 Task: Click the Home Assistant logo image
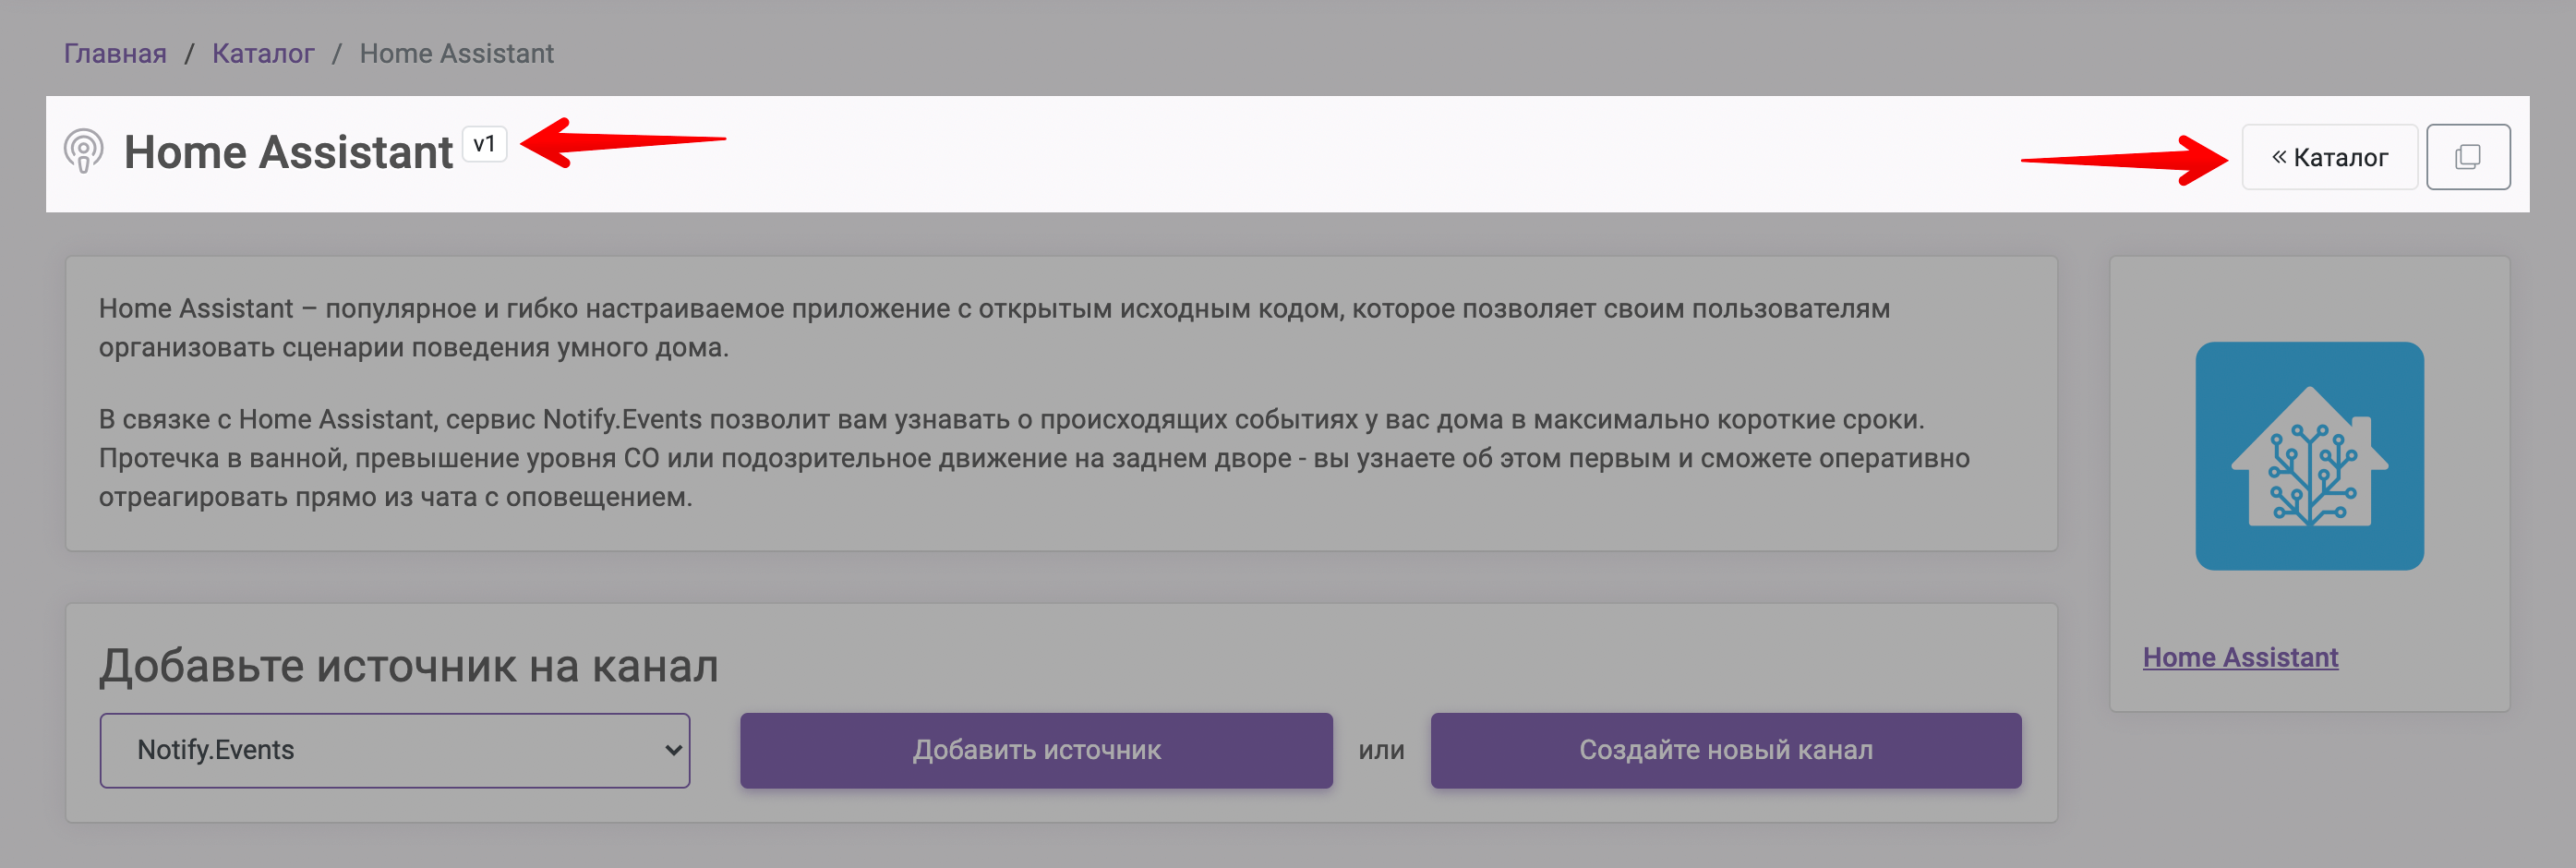[2309, 456]
